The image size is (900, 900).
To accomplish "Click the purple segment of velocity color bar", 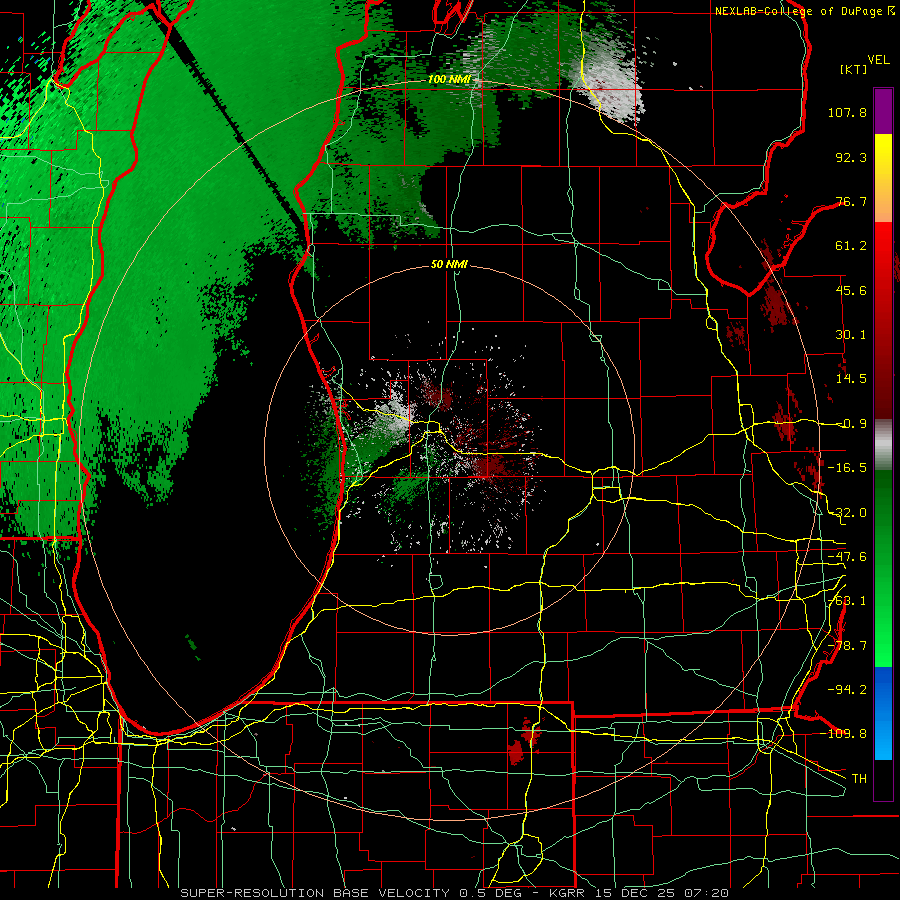I will [x=883, y=111].
